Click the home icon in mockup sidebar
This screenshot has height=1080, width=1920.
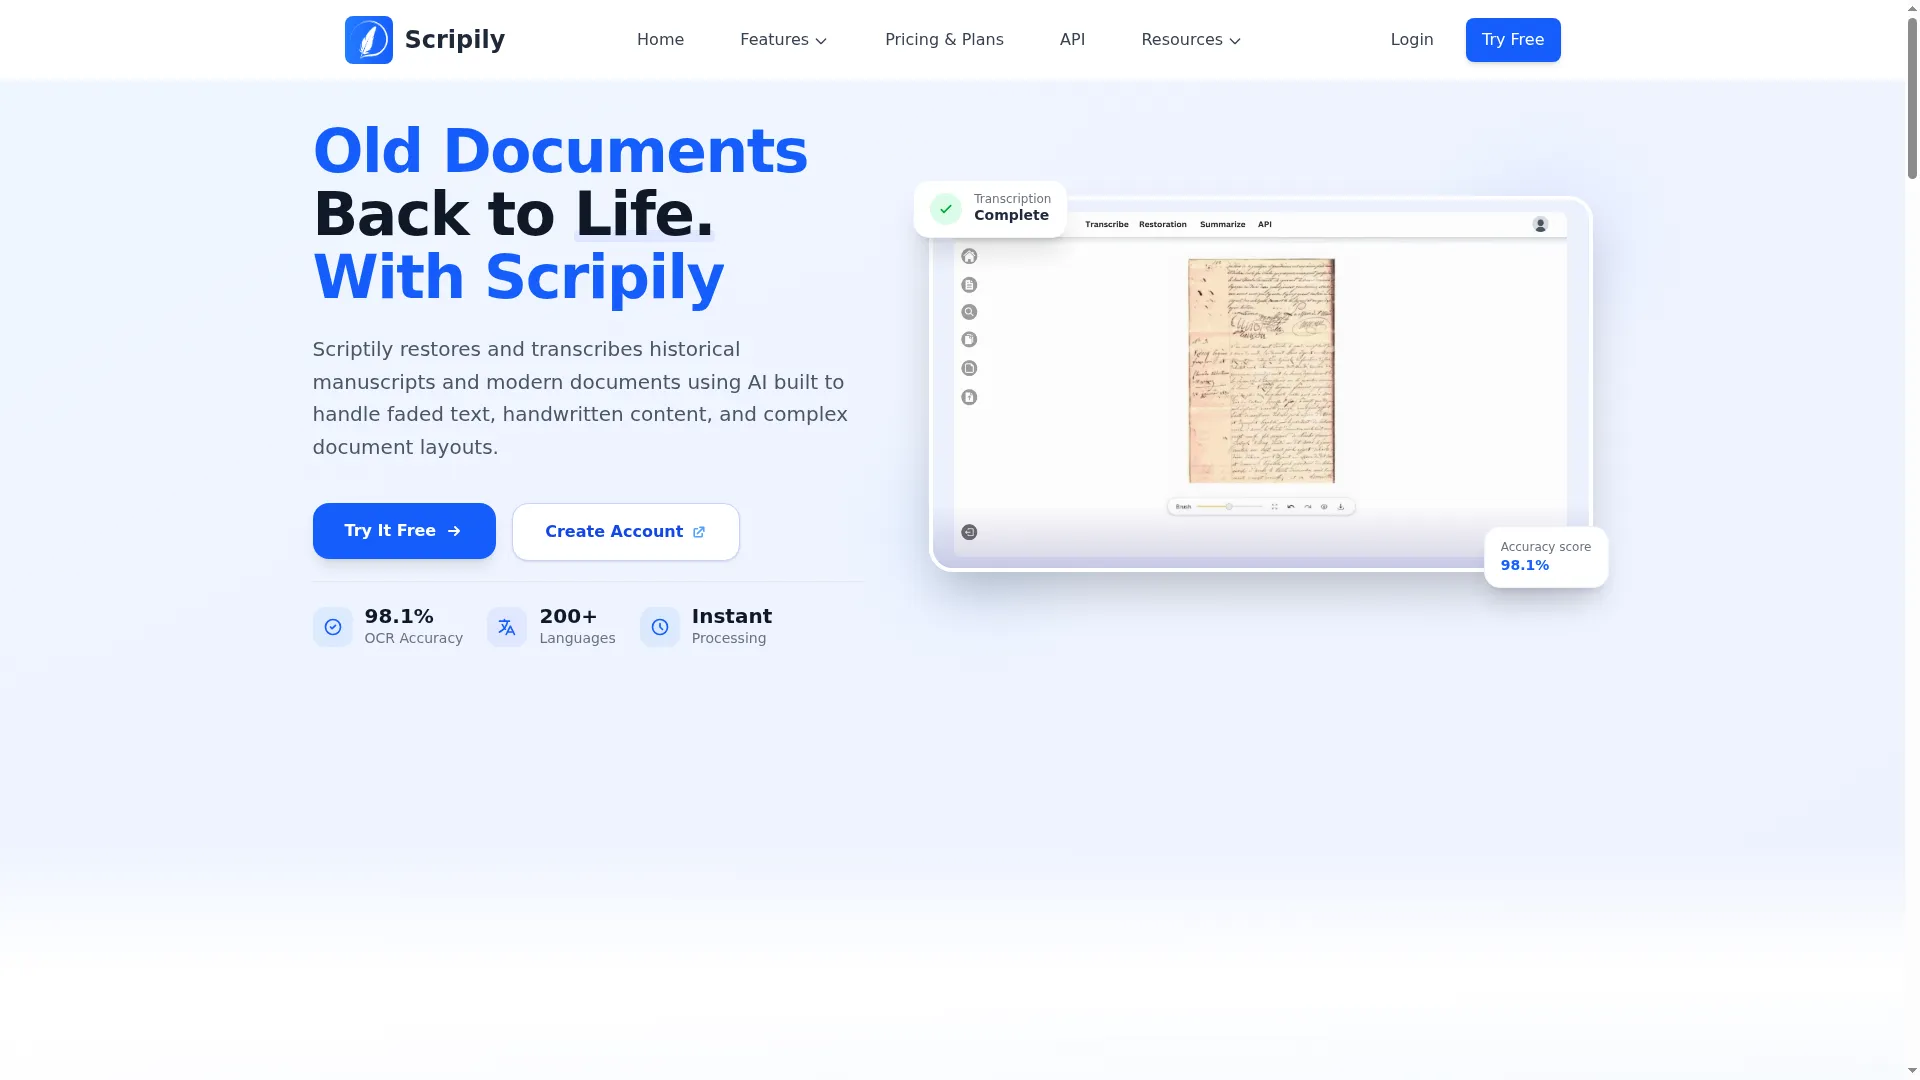(969, 256)
